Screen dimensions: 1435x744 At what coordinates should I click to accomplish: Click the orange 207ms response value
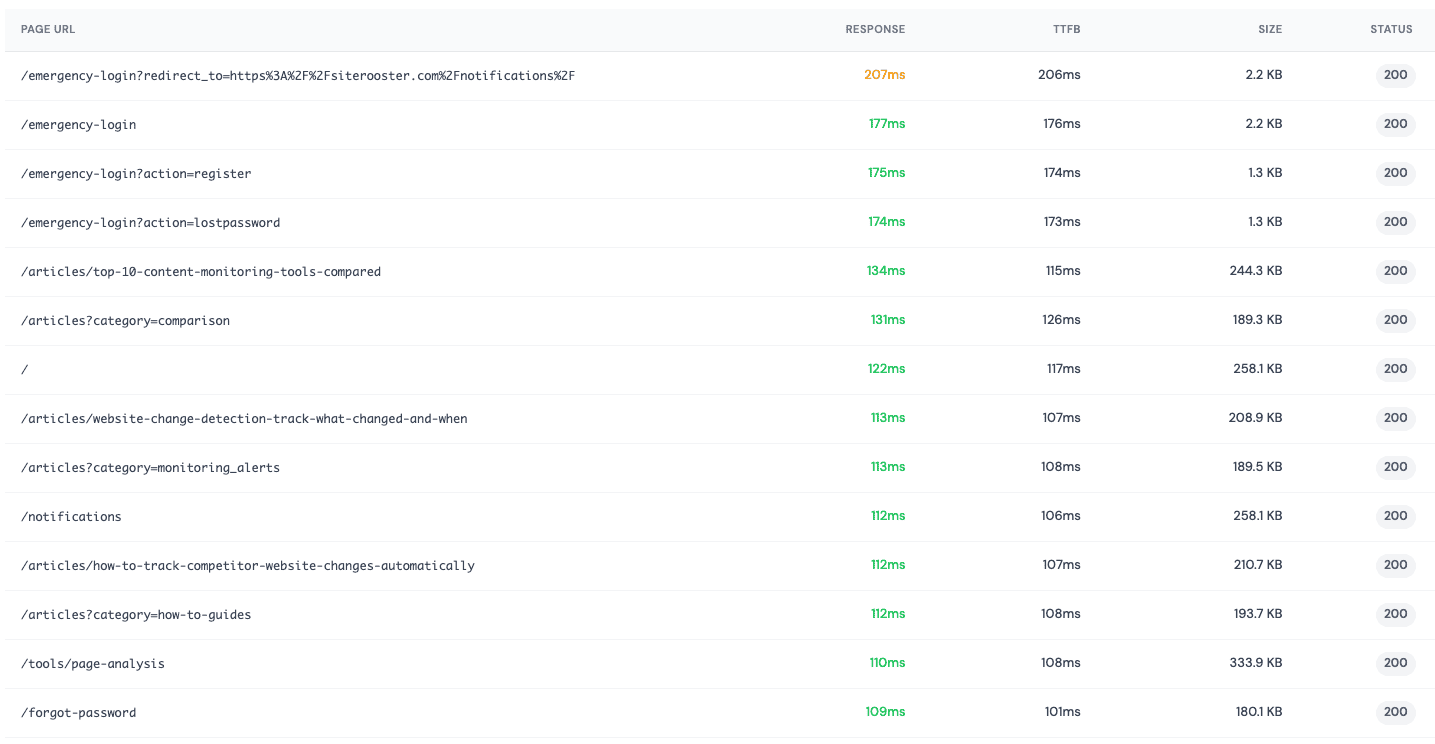(885, 75)
